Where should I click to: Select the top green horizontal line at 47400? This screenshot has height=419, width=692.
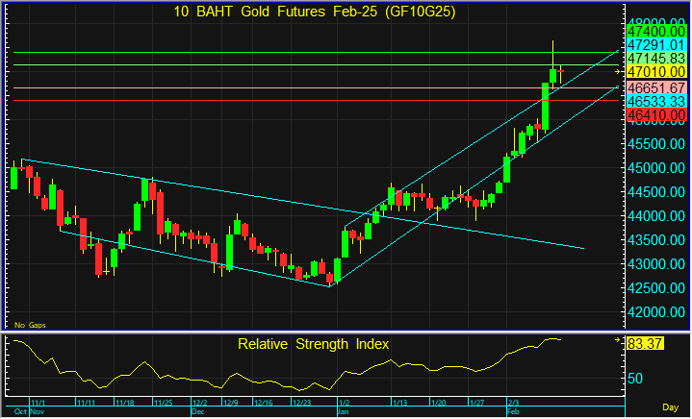coord(300,52)
